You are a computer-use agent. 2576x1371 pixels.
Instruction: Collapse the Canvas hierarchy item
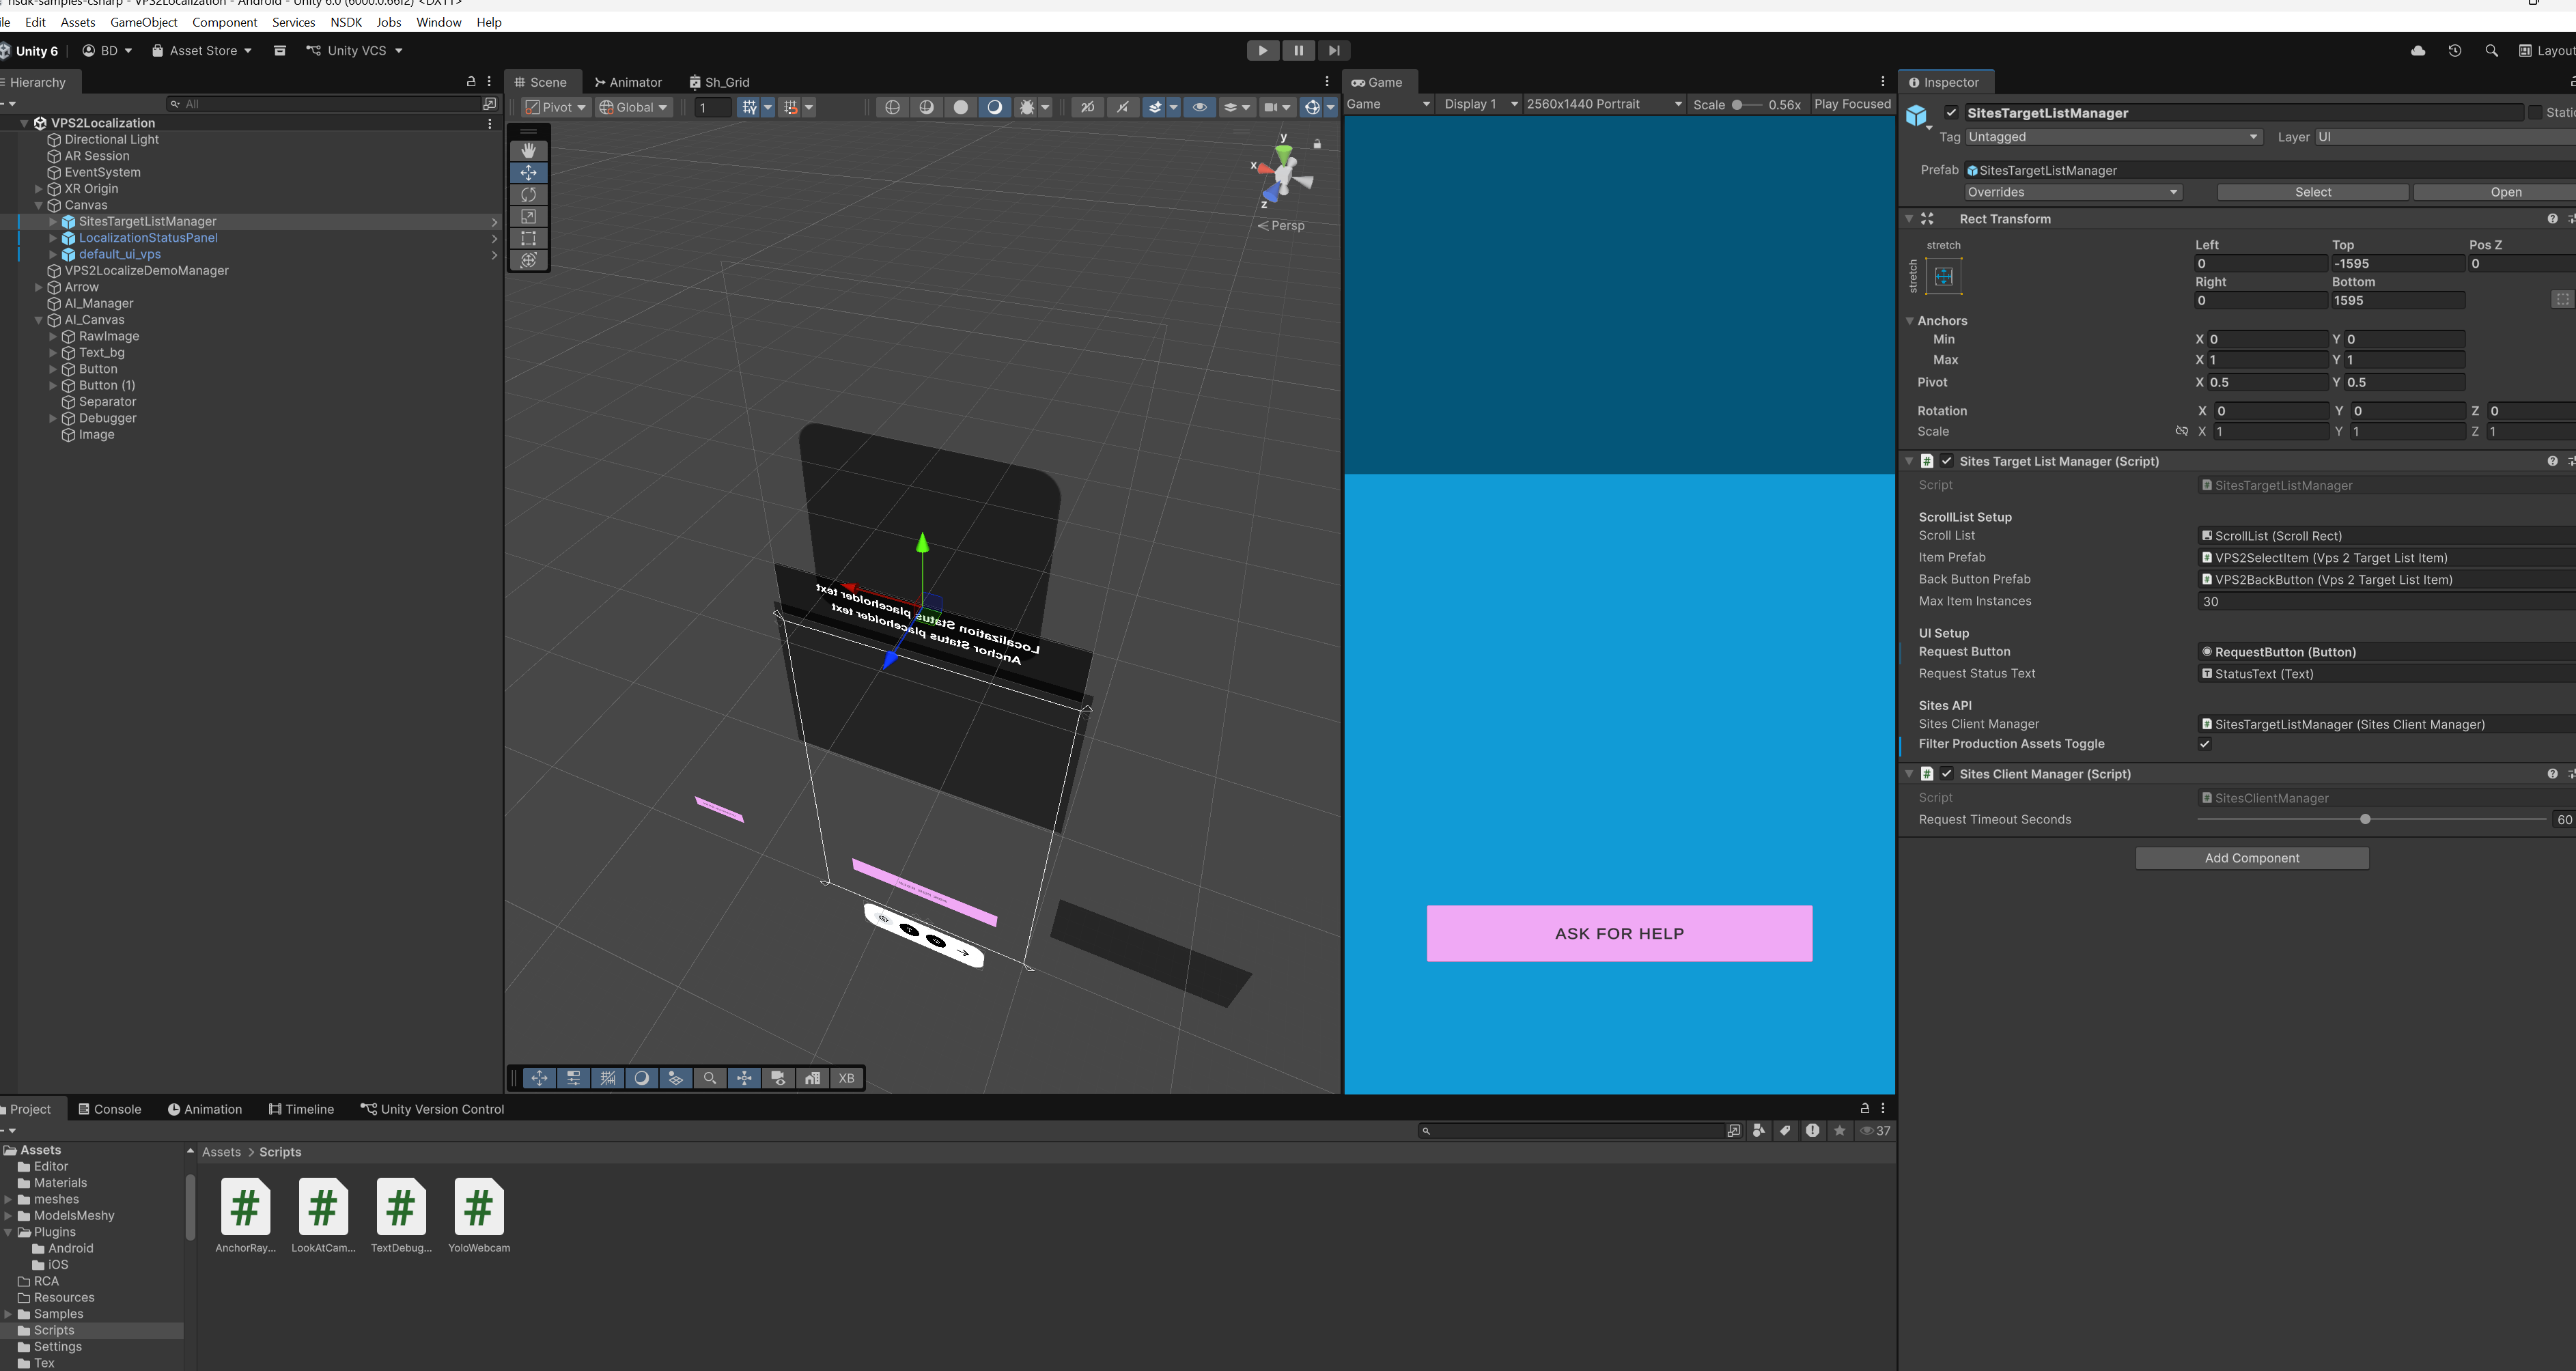point(38,205)
